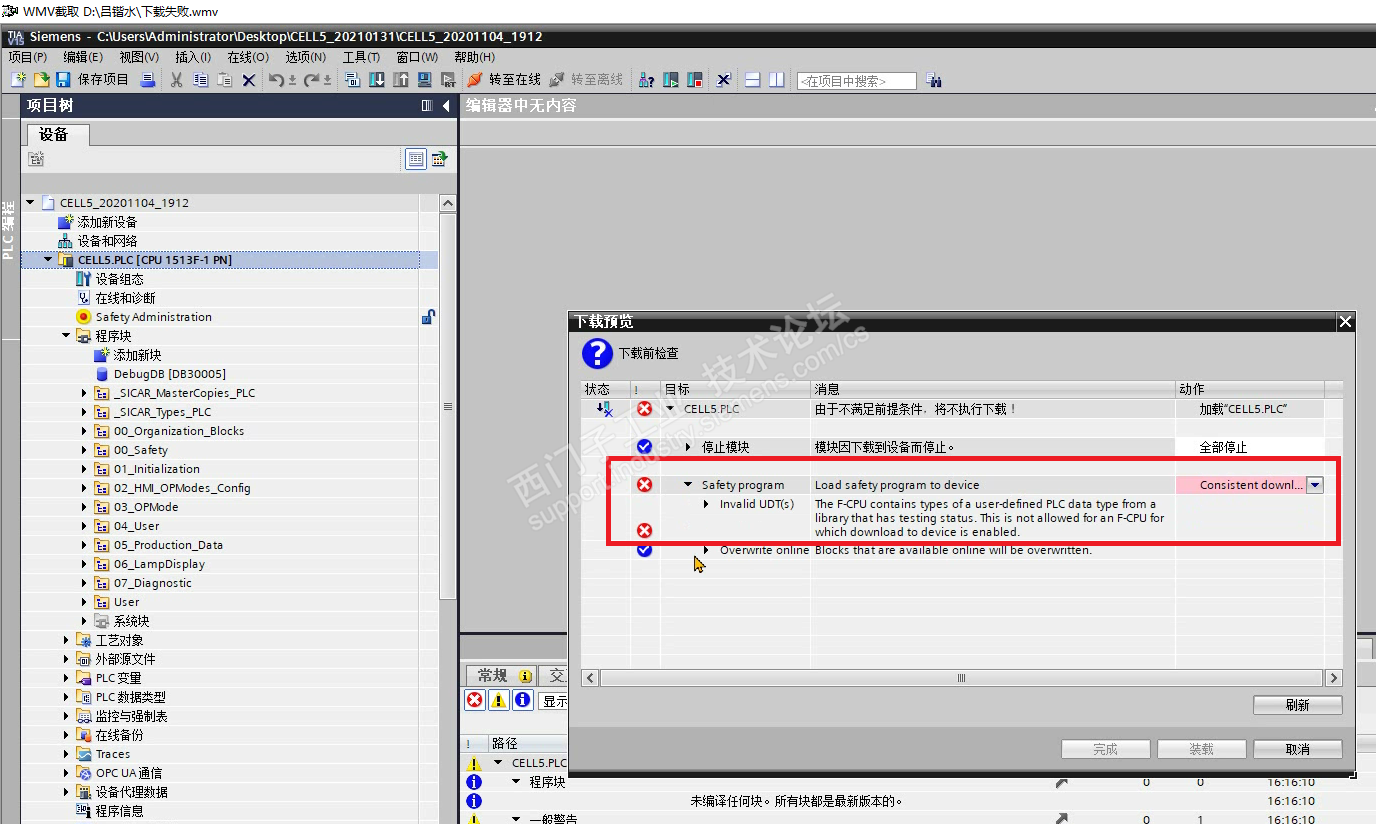This screenshot has width=1376, height=824.
Task: Split the editor space horizontally
Action: (x=753, y=80)
